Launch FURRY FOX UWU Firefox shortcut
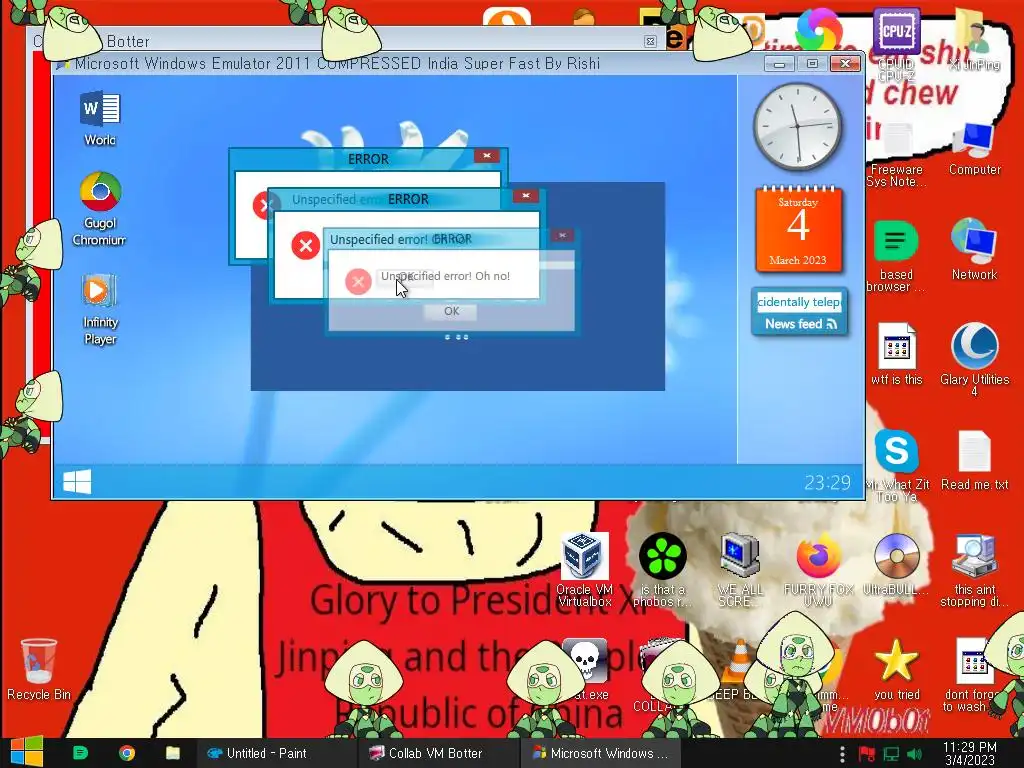 click(x=818, y=569)
